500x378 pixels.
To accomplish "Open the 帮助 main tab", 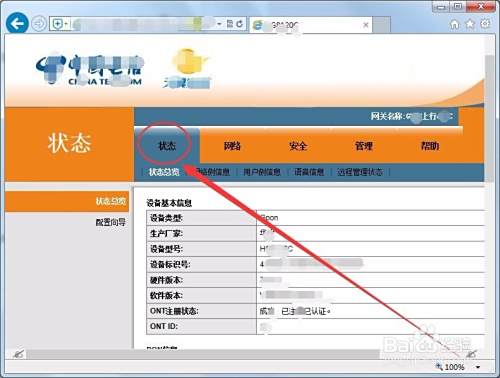I will coord(430,146).
